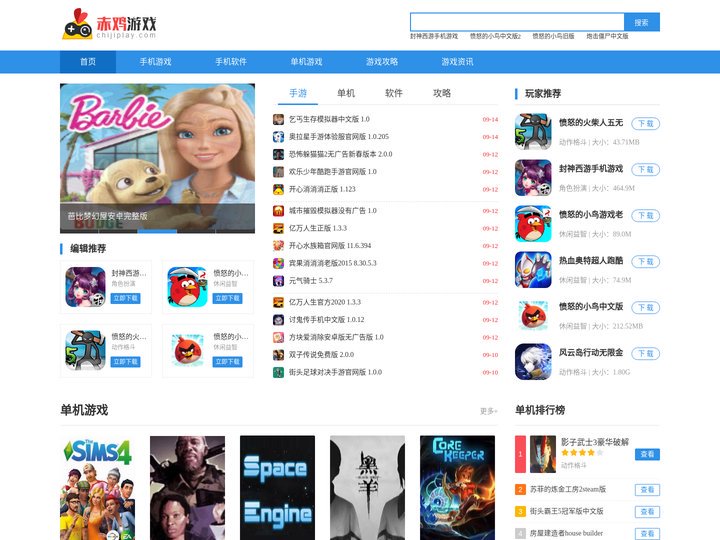Open the 更多+ link for 单机游戏
The width and height of the screenshot is (720, 540).
pos(489,411)
